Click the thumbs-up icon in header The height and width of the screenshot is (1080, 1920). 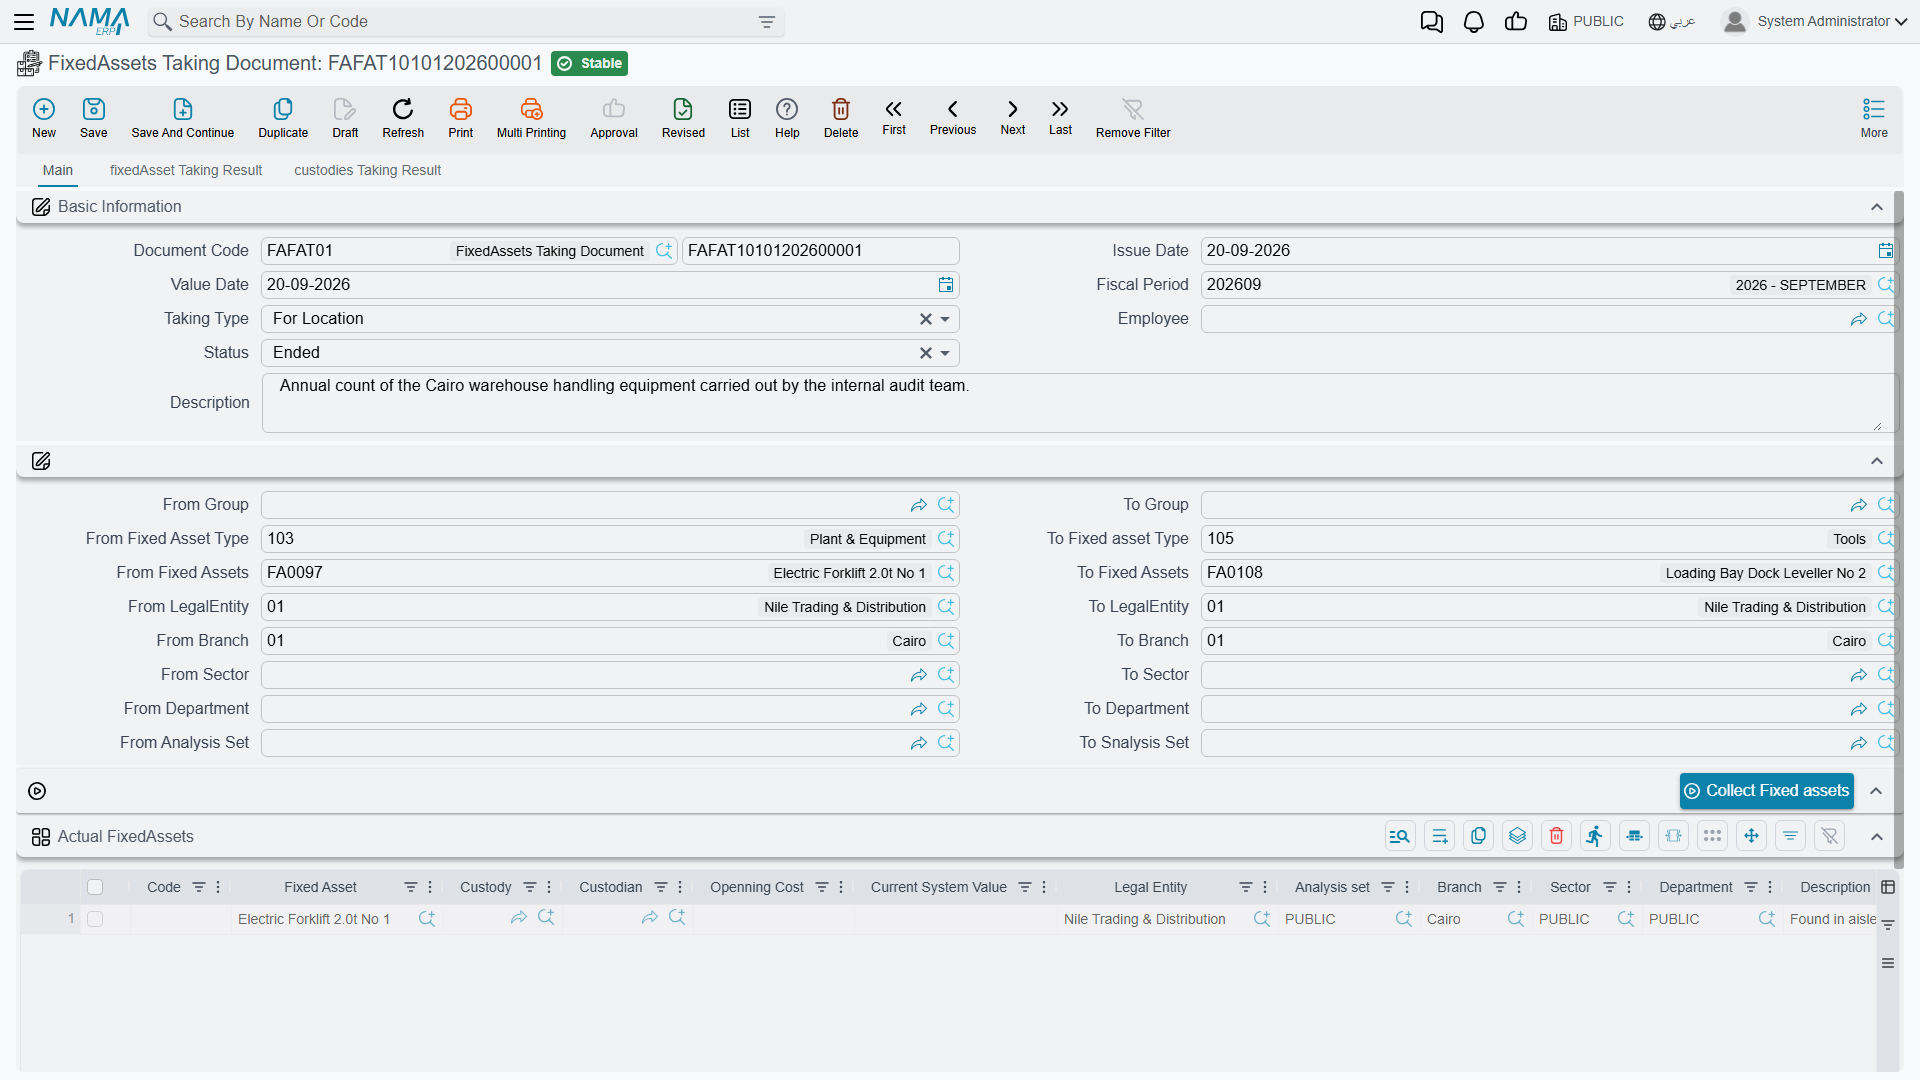coord(1516,22)
